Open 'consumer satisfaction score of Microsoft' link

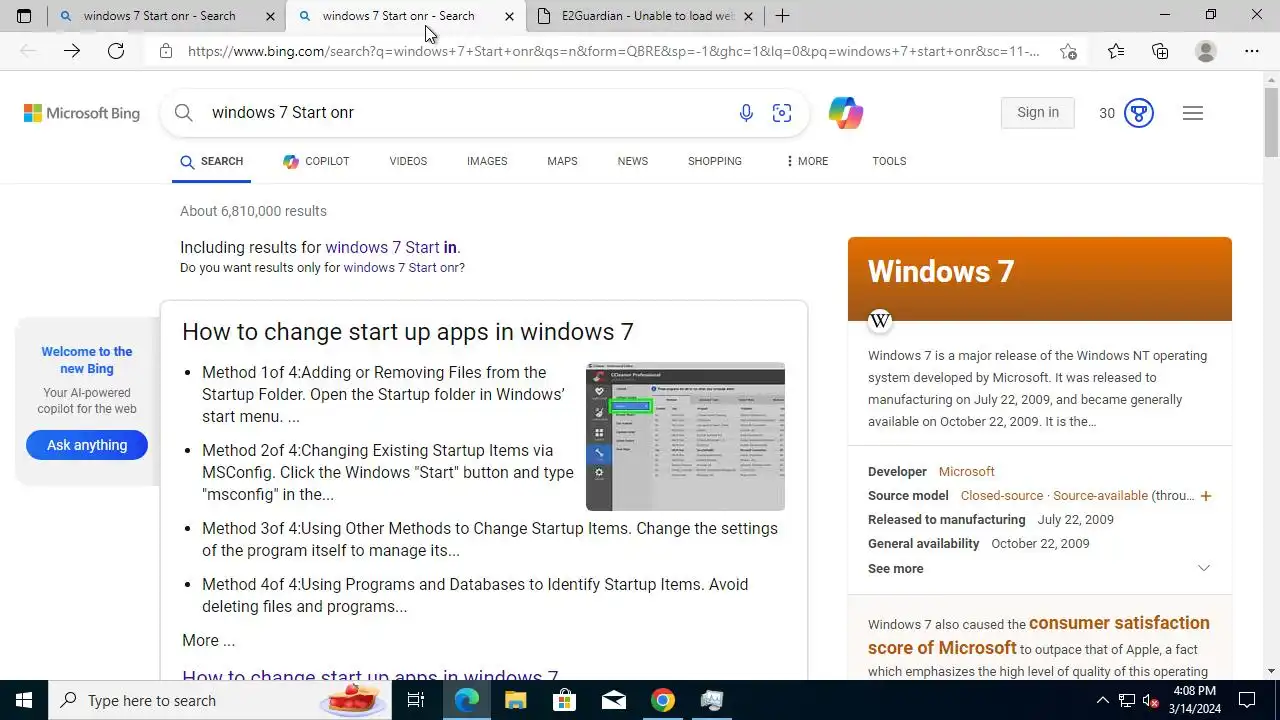point(1039,635)
